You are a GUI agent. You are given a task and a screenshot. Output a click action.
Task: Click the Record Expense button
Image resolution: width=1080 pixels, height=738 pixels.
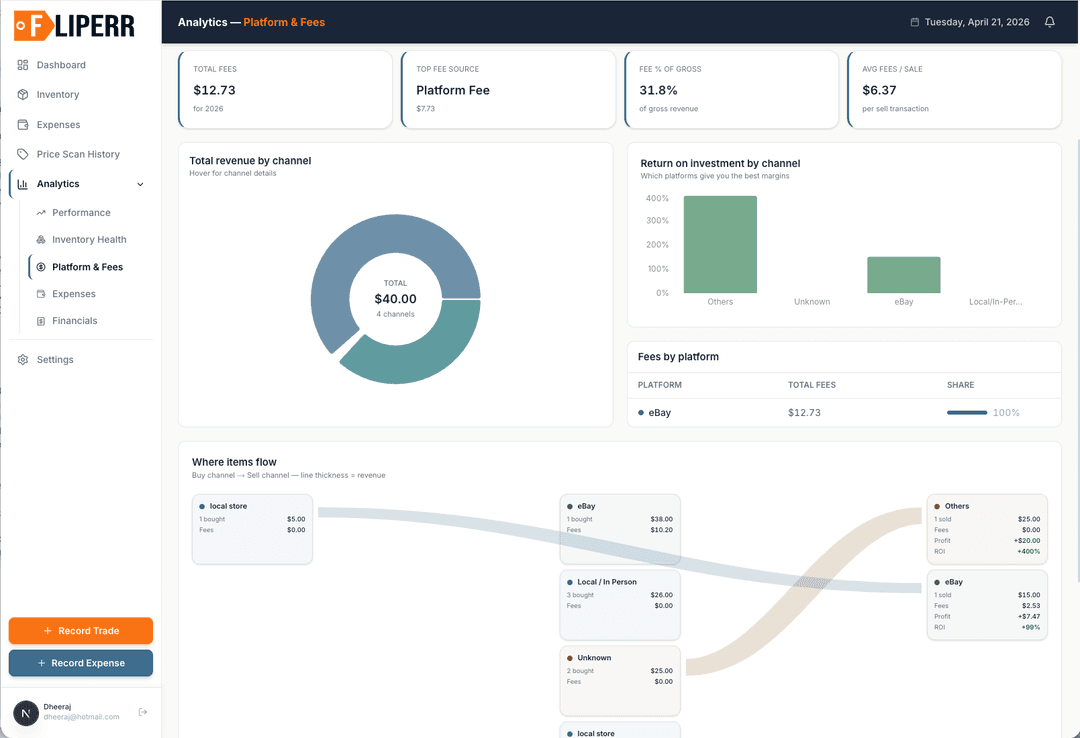point(81,663)
